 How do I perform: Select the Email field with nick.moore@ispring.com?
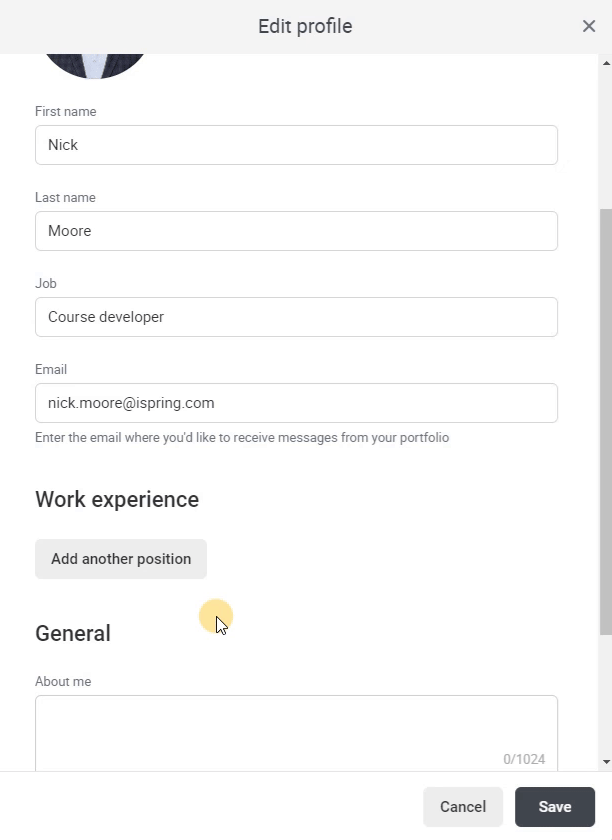coord(296,403)
